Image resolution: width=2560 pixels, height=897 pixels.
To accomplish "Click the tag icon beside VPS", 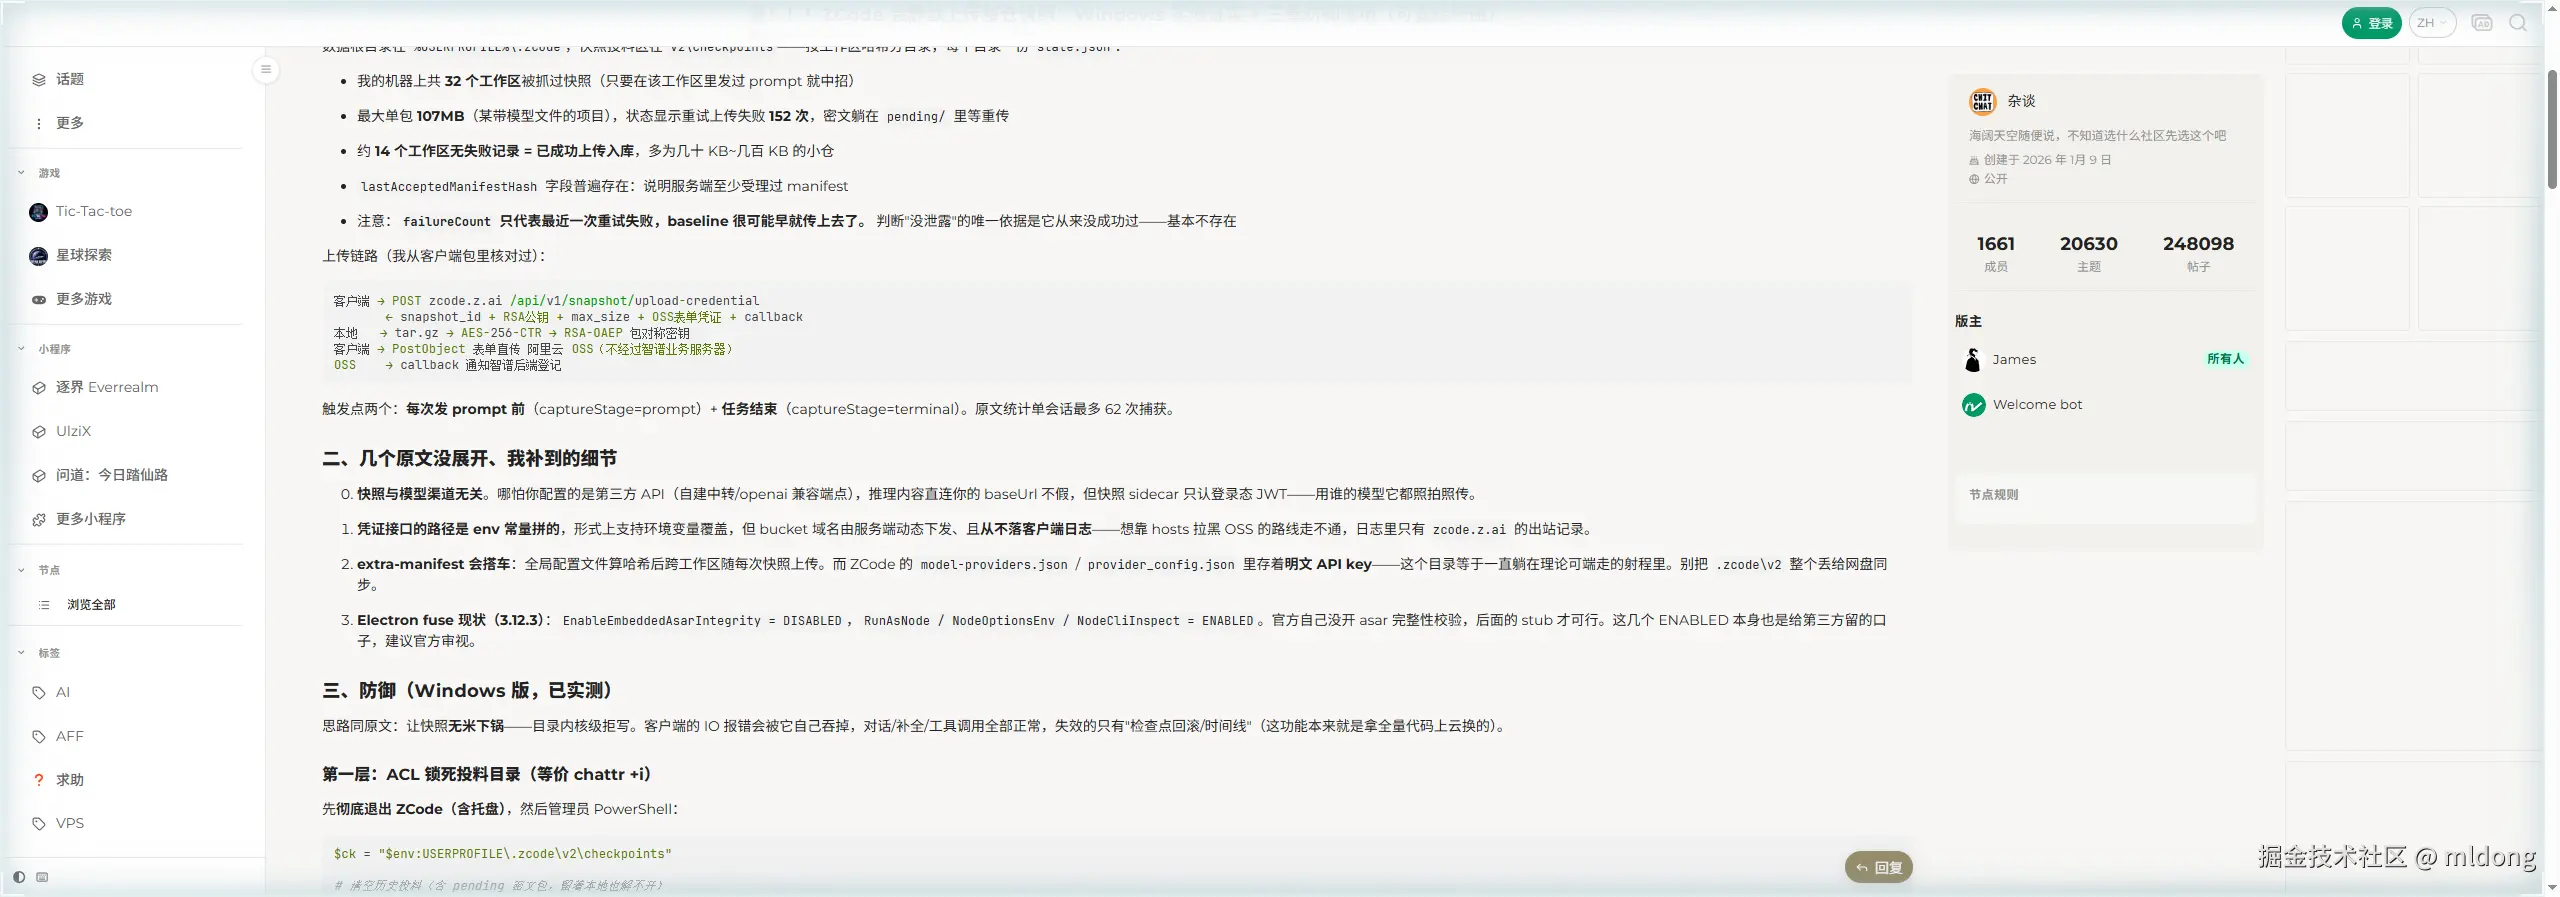I will click(39, 824).
